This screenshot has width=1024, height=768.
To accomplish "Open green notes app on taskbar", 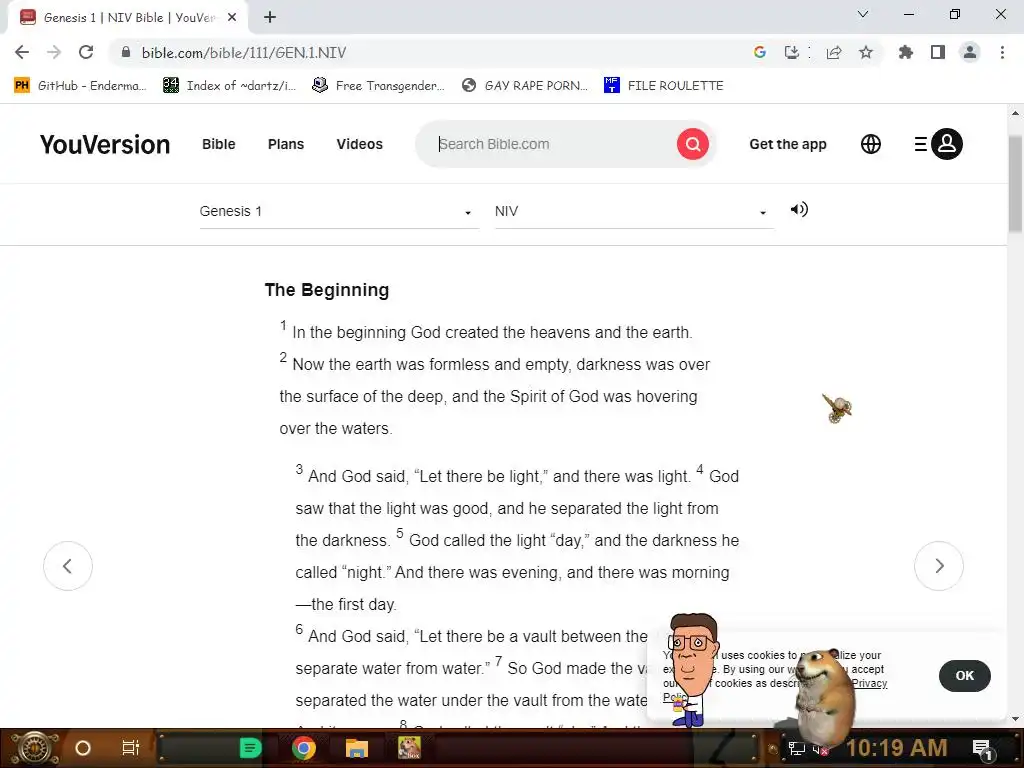I will (250, 748).
